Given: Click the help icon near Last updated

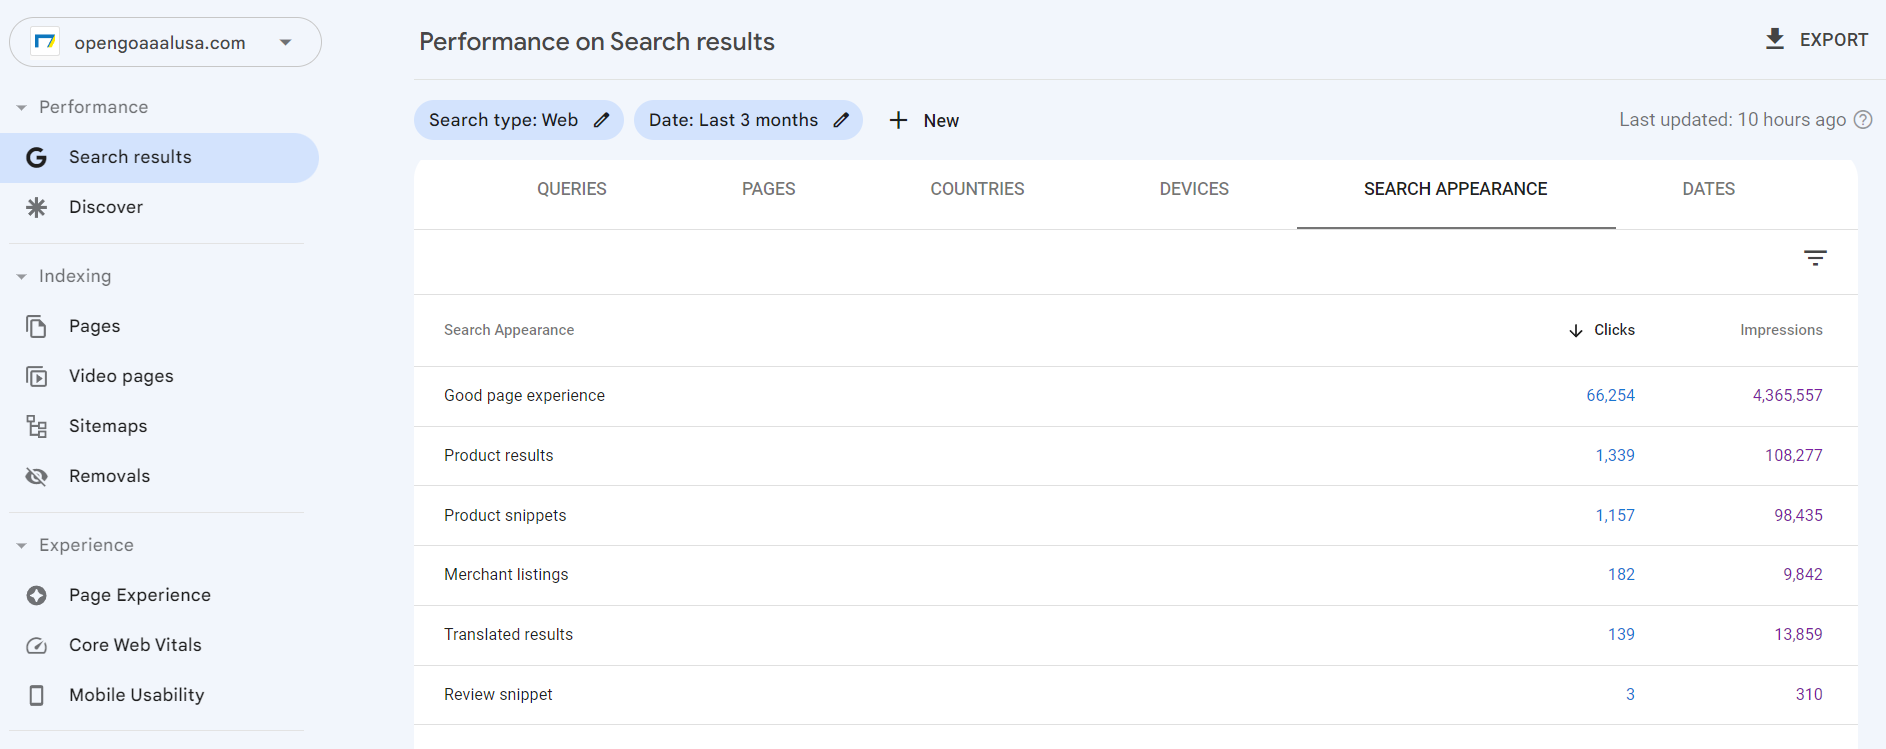Looking at the screenshot, I should pyautogui.click(x=1863, y=119).
